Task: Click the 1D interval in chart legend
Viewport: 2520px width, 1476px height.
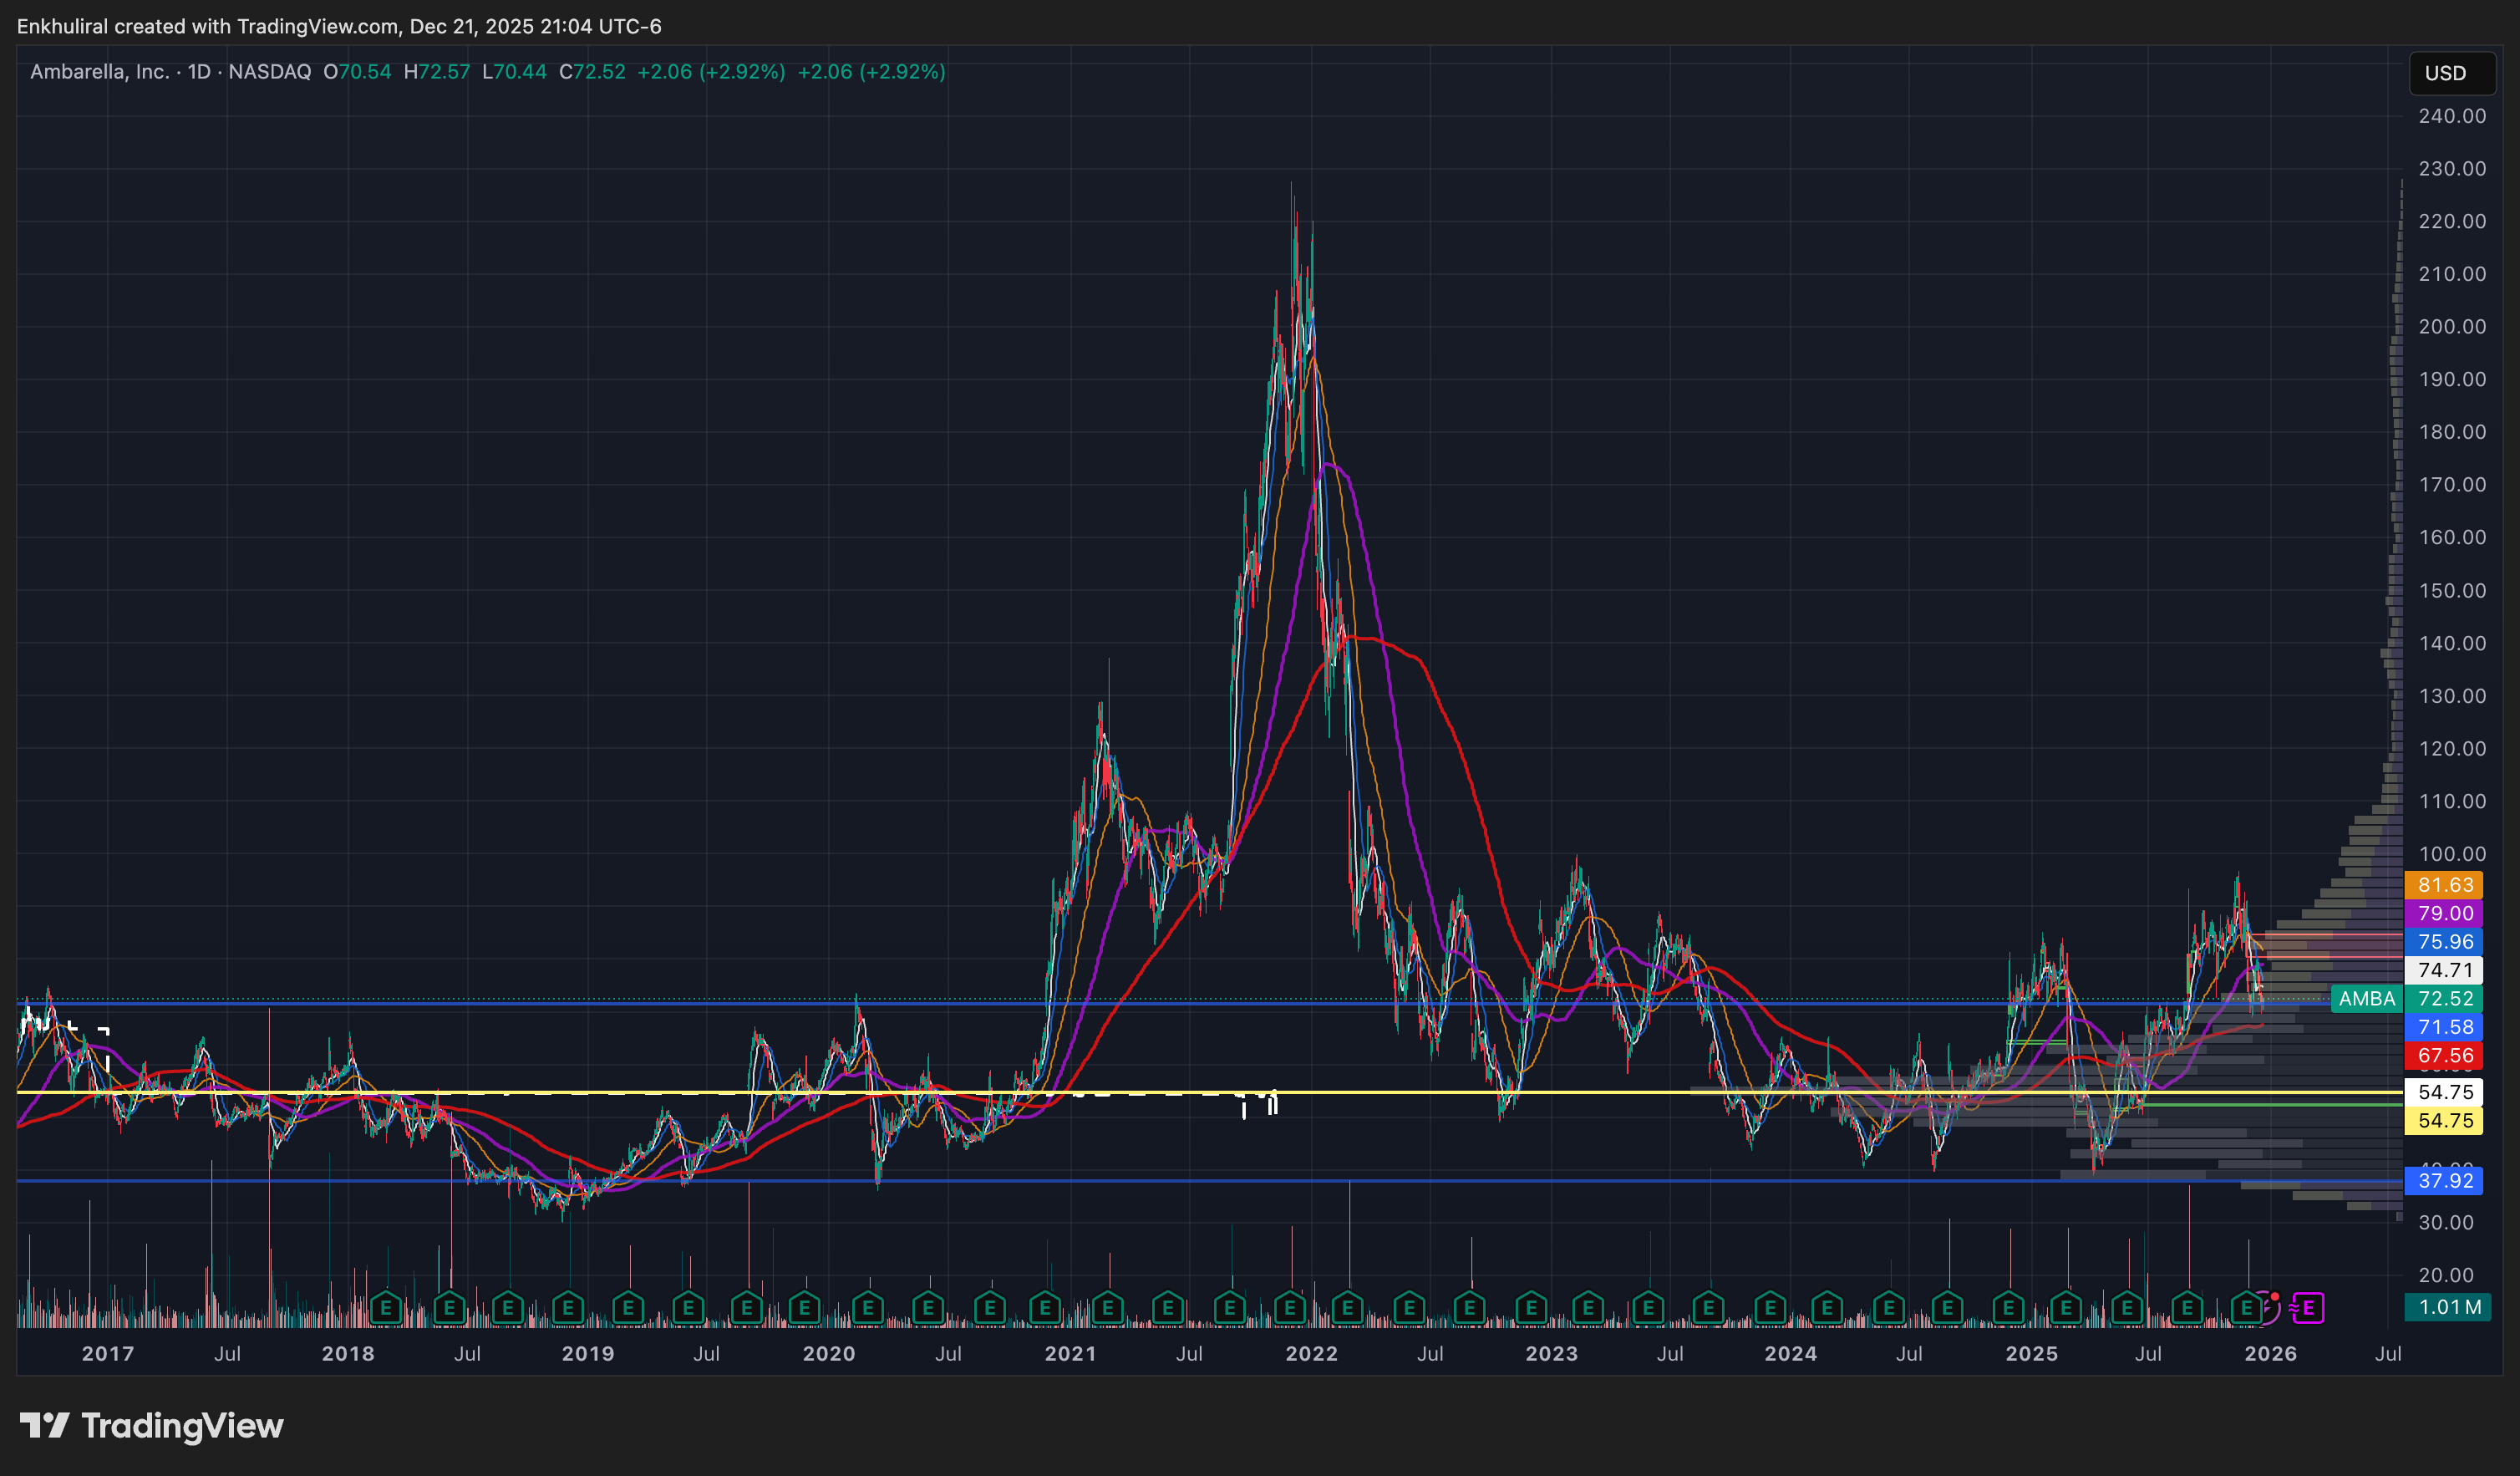Action: [199, 72]
